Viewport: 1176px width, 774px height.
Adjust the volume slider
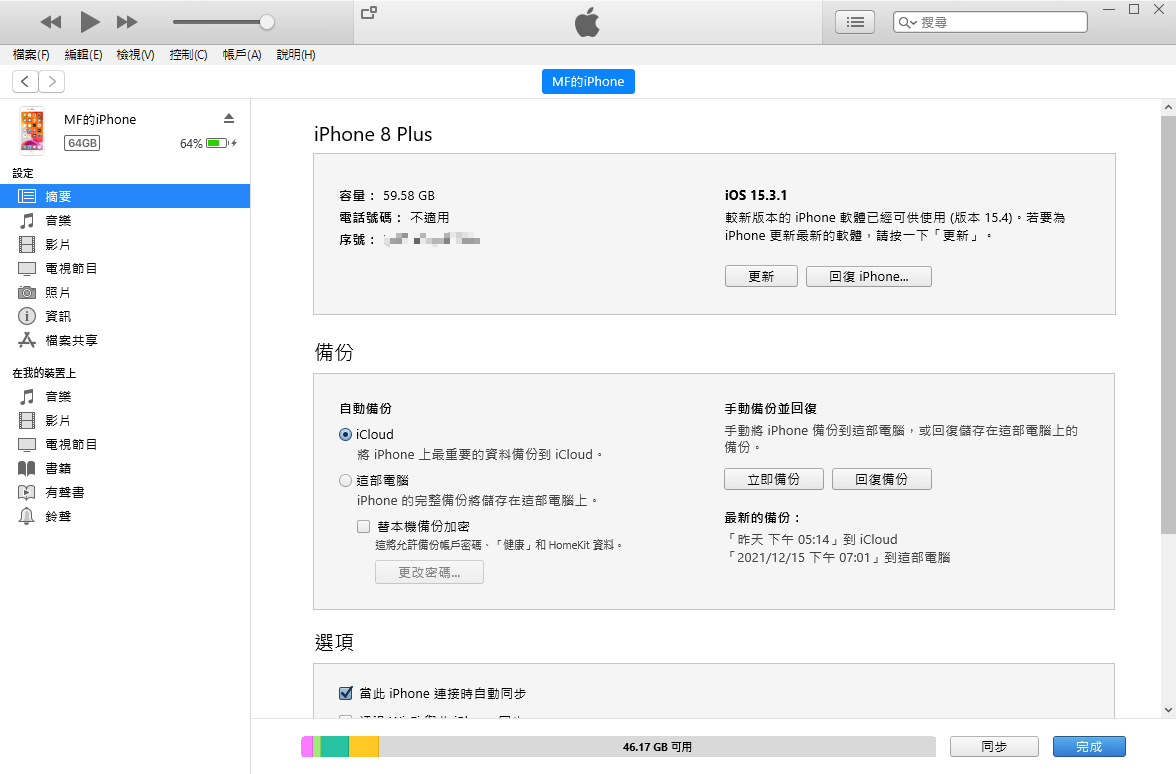(x=265, y=21)
